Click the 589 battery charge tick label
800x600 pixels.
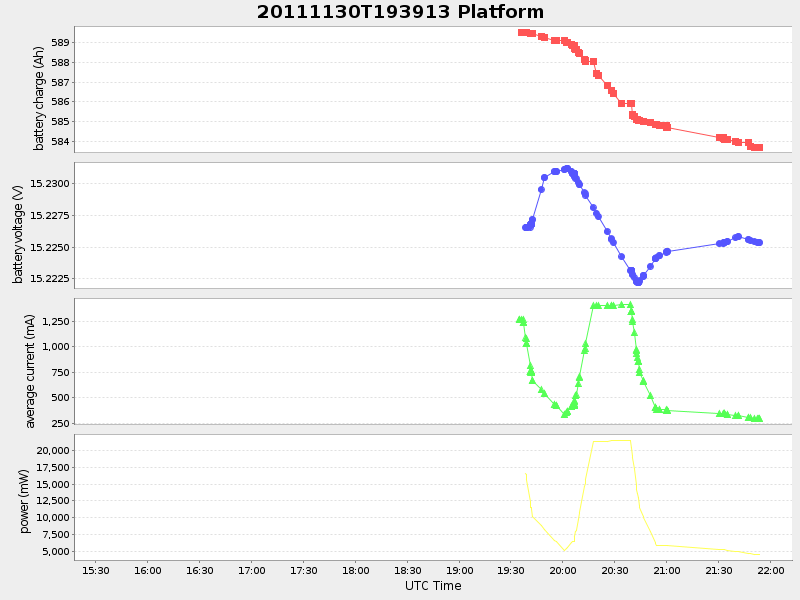point(62,40)
